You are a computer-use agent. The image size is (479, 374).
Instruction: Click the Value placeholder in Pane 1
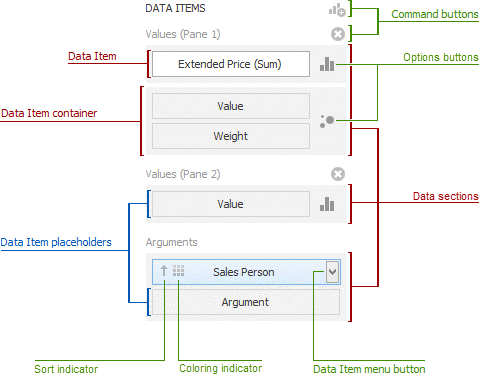tap(231, 106)
